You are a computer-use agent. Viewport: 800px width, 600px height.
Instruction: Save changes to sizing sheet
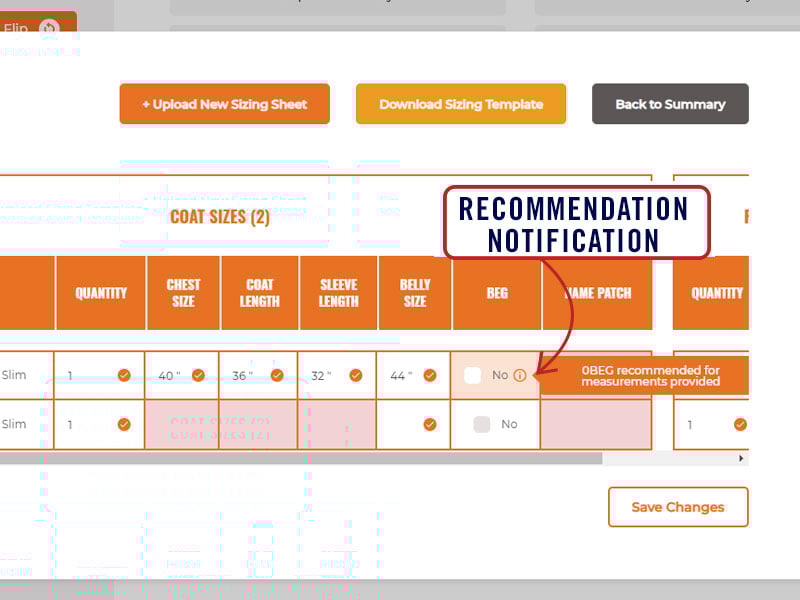coord(678,507)
